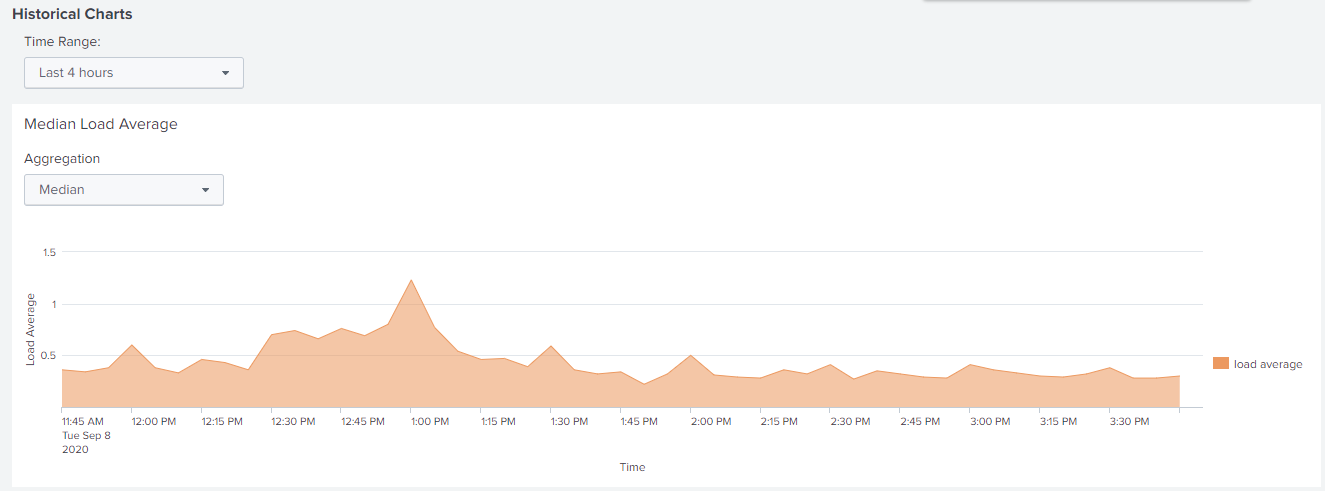
Task: Click the 'Aggregation' field label
Action: 62,159
